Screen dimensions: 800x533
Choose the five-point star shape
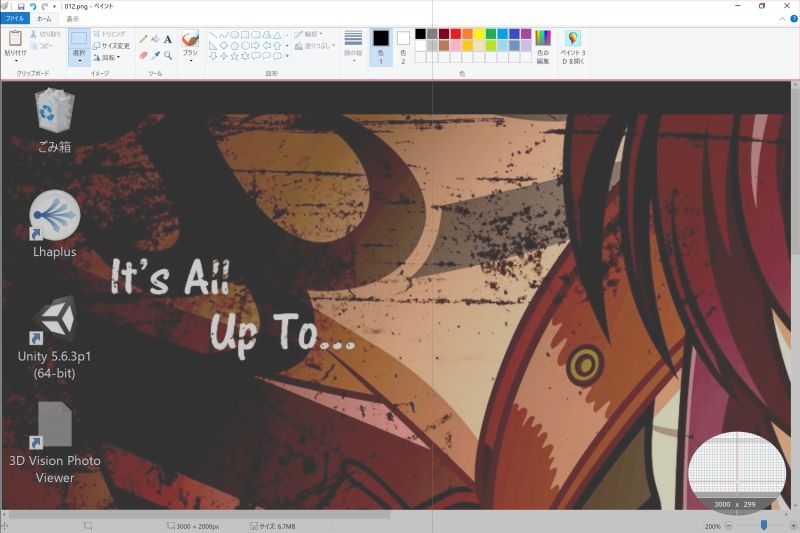tap(234, 56)
